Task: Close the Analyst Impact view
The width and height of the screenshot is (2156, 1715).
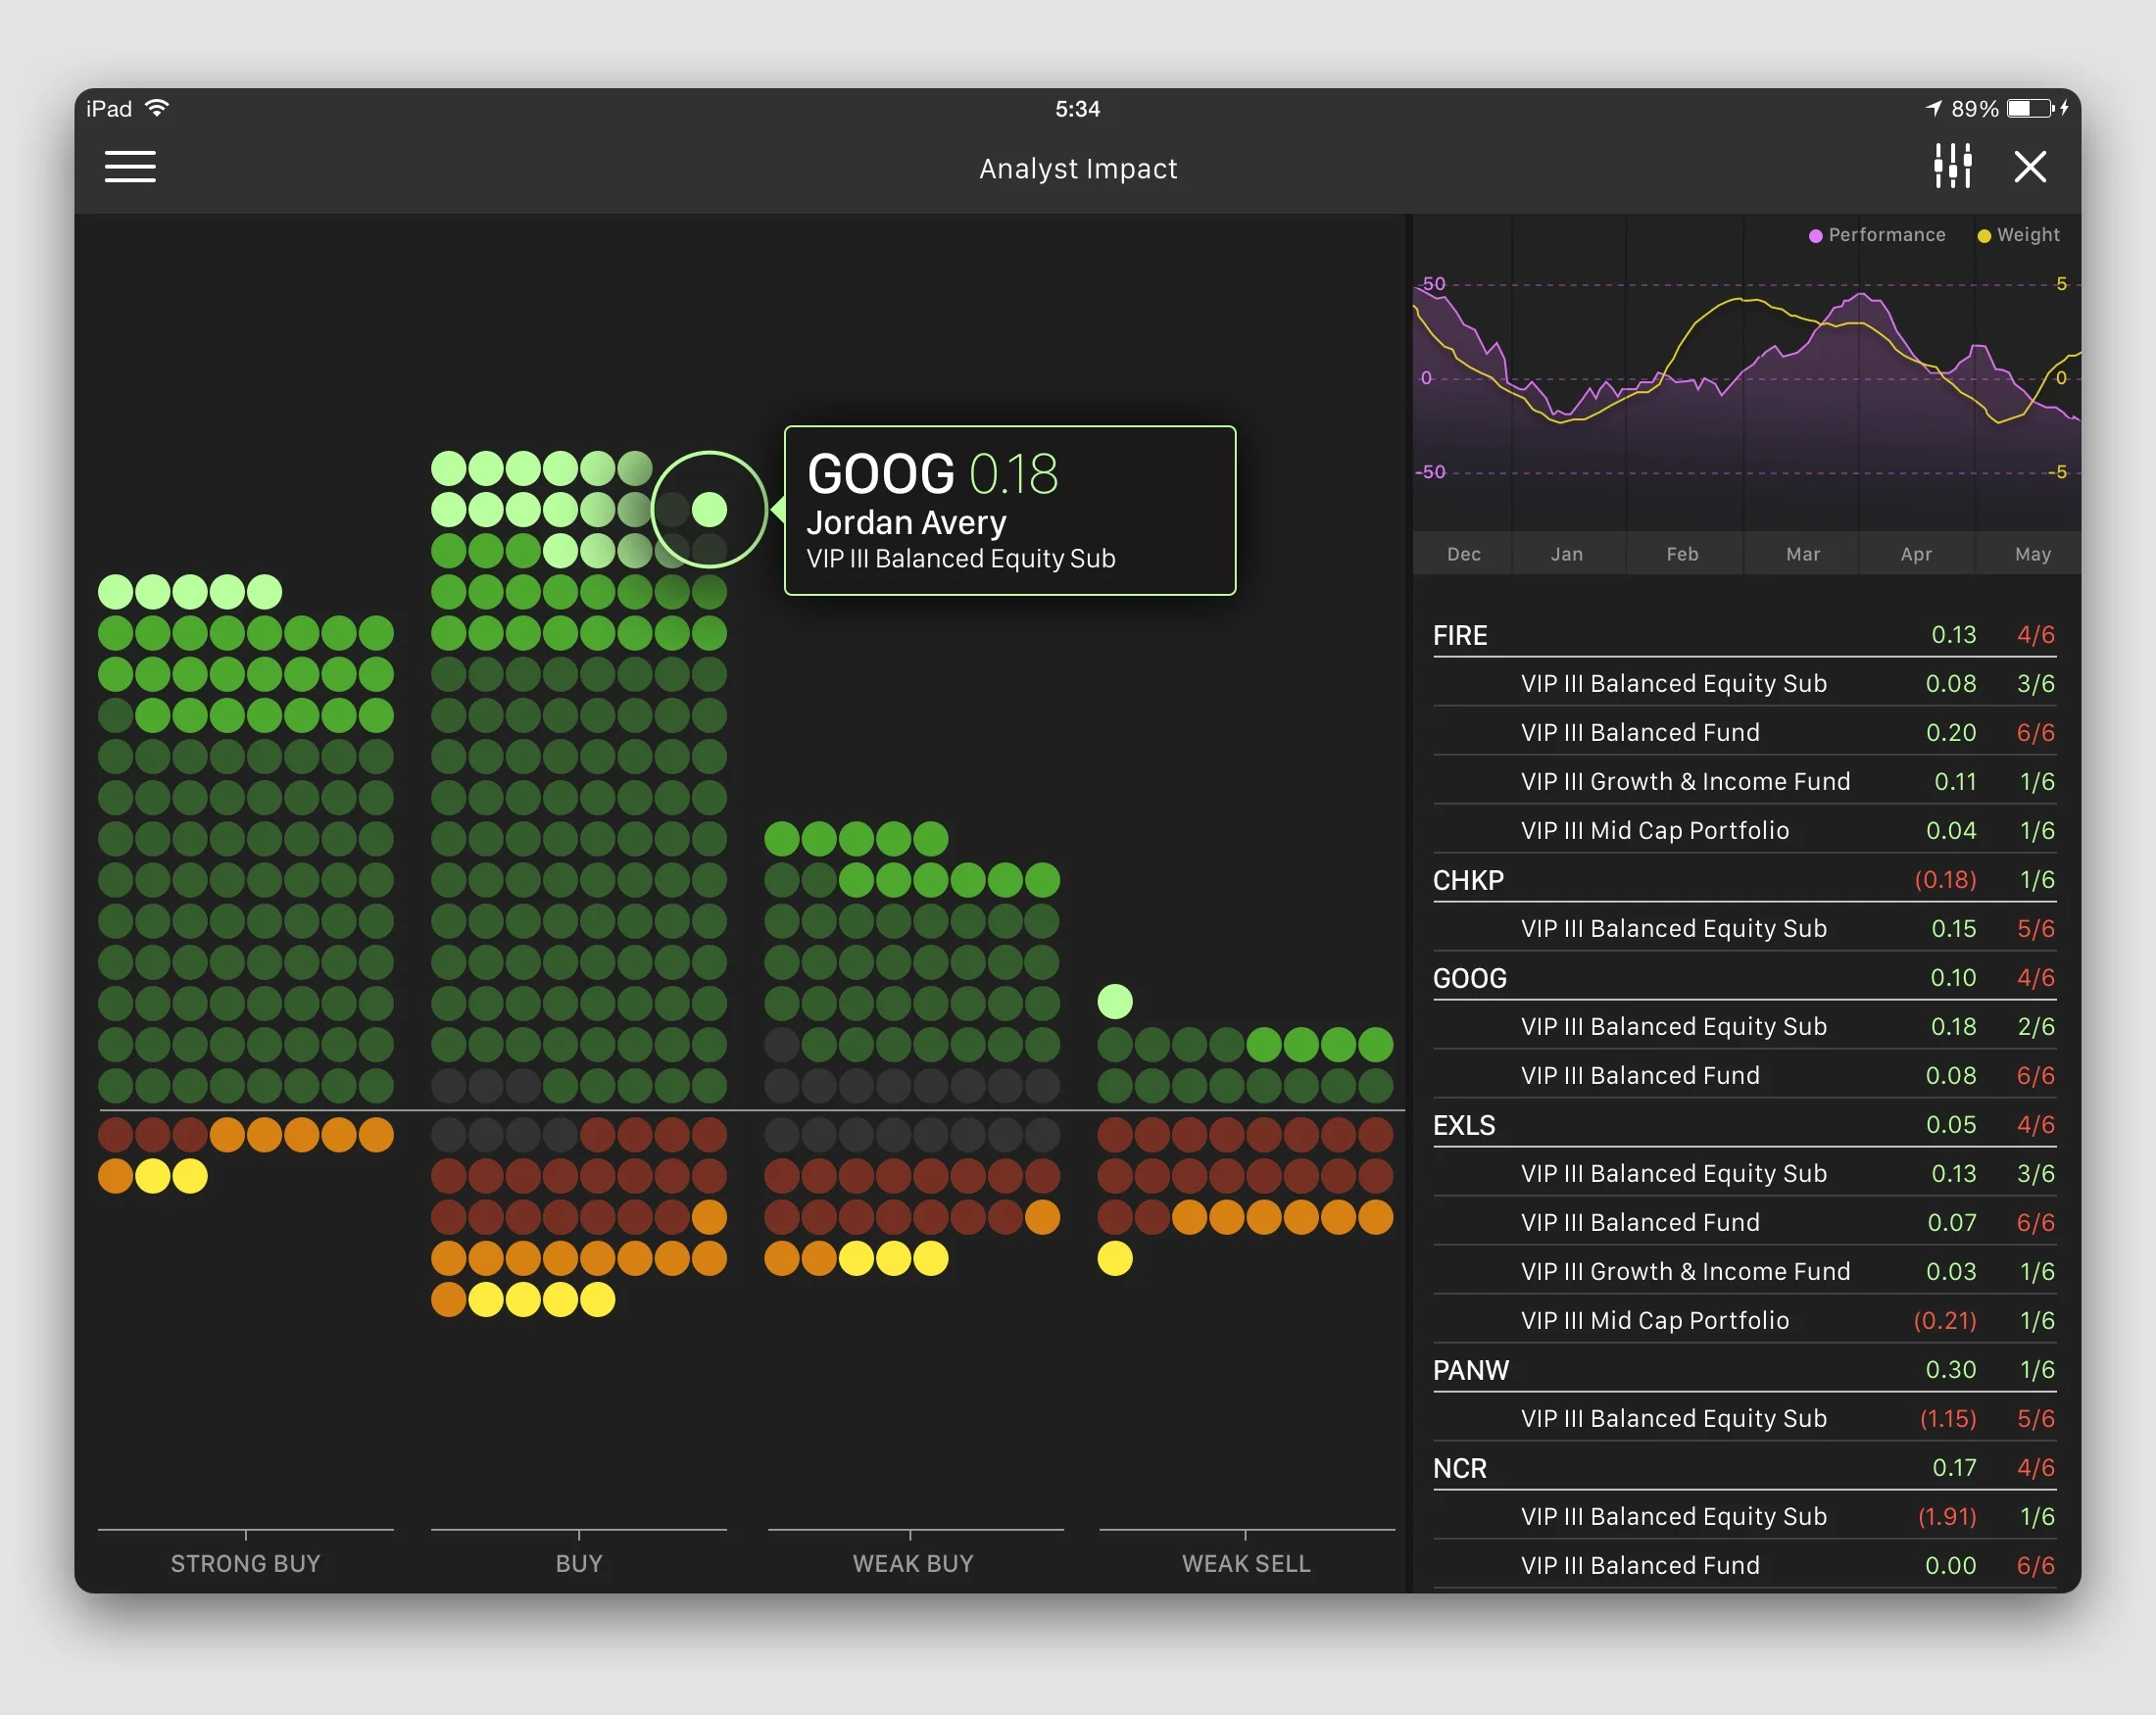Action: click(2030, 167)
